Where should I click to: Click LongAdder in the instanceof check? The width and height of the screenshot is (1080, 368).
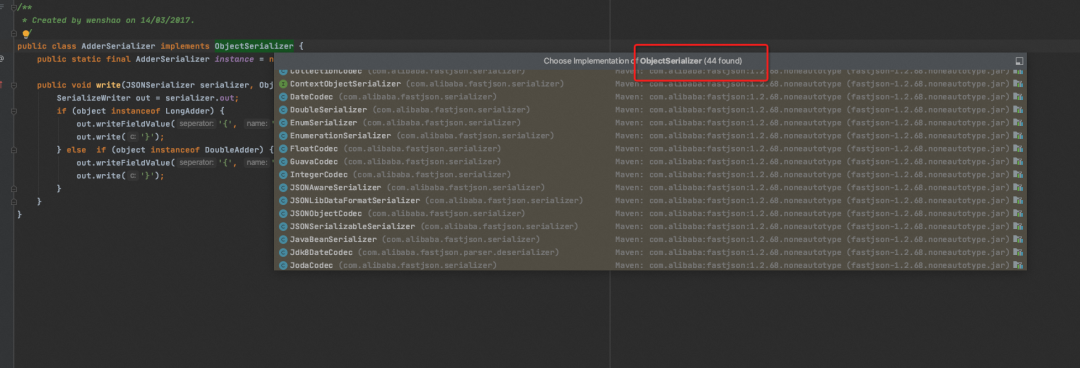coord(187,111)
